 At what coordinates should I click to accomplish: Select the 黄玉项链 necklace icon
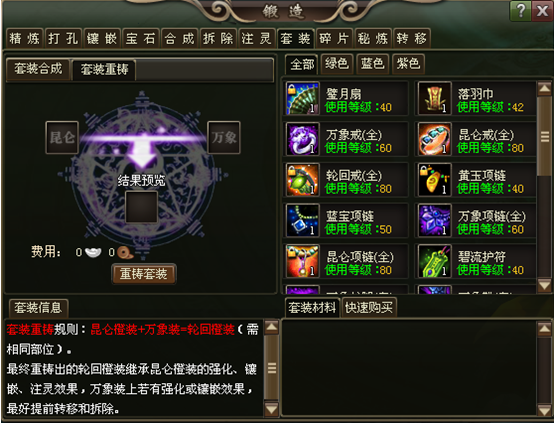(x=435, y=180)
